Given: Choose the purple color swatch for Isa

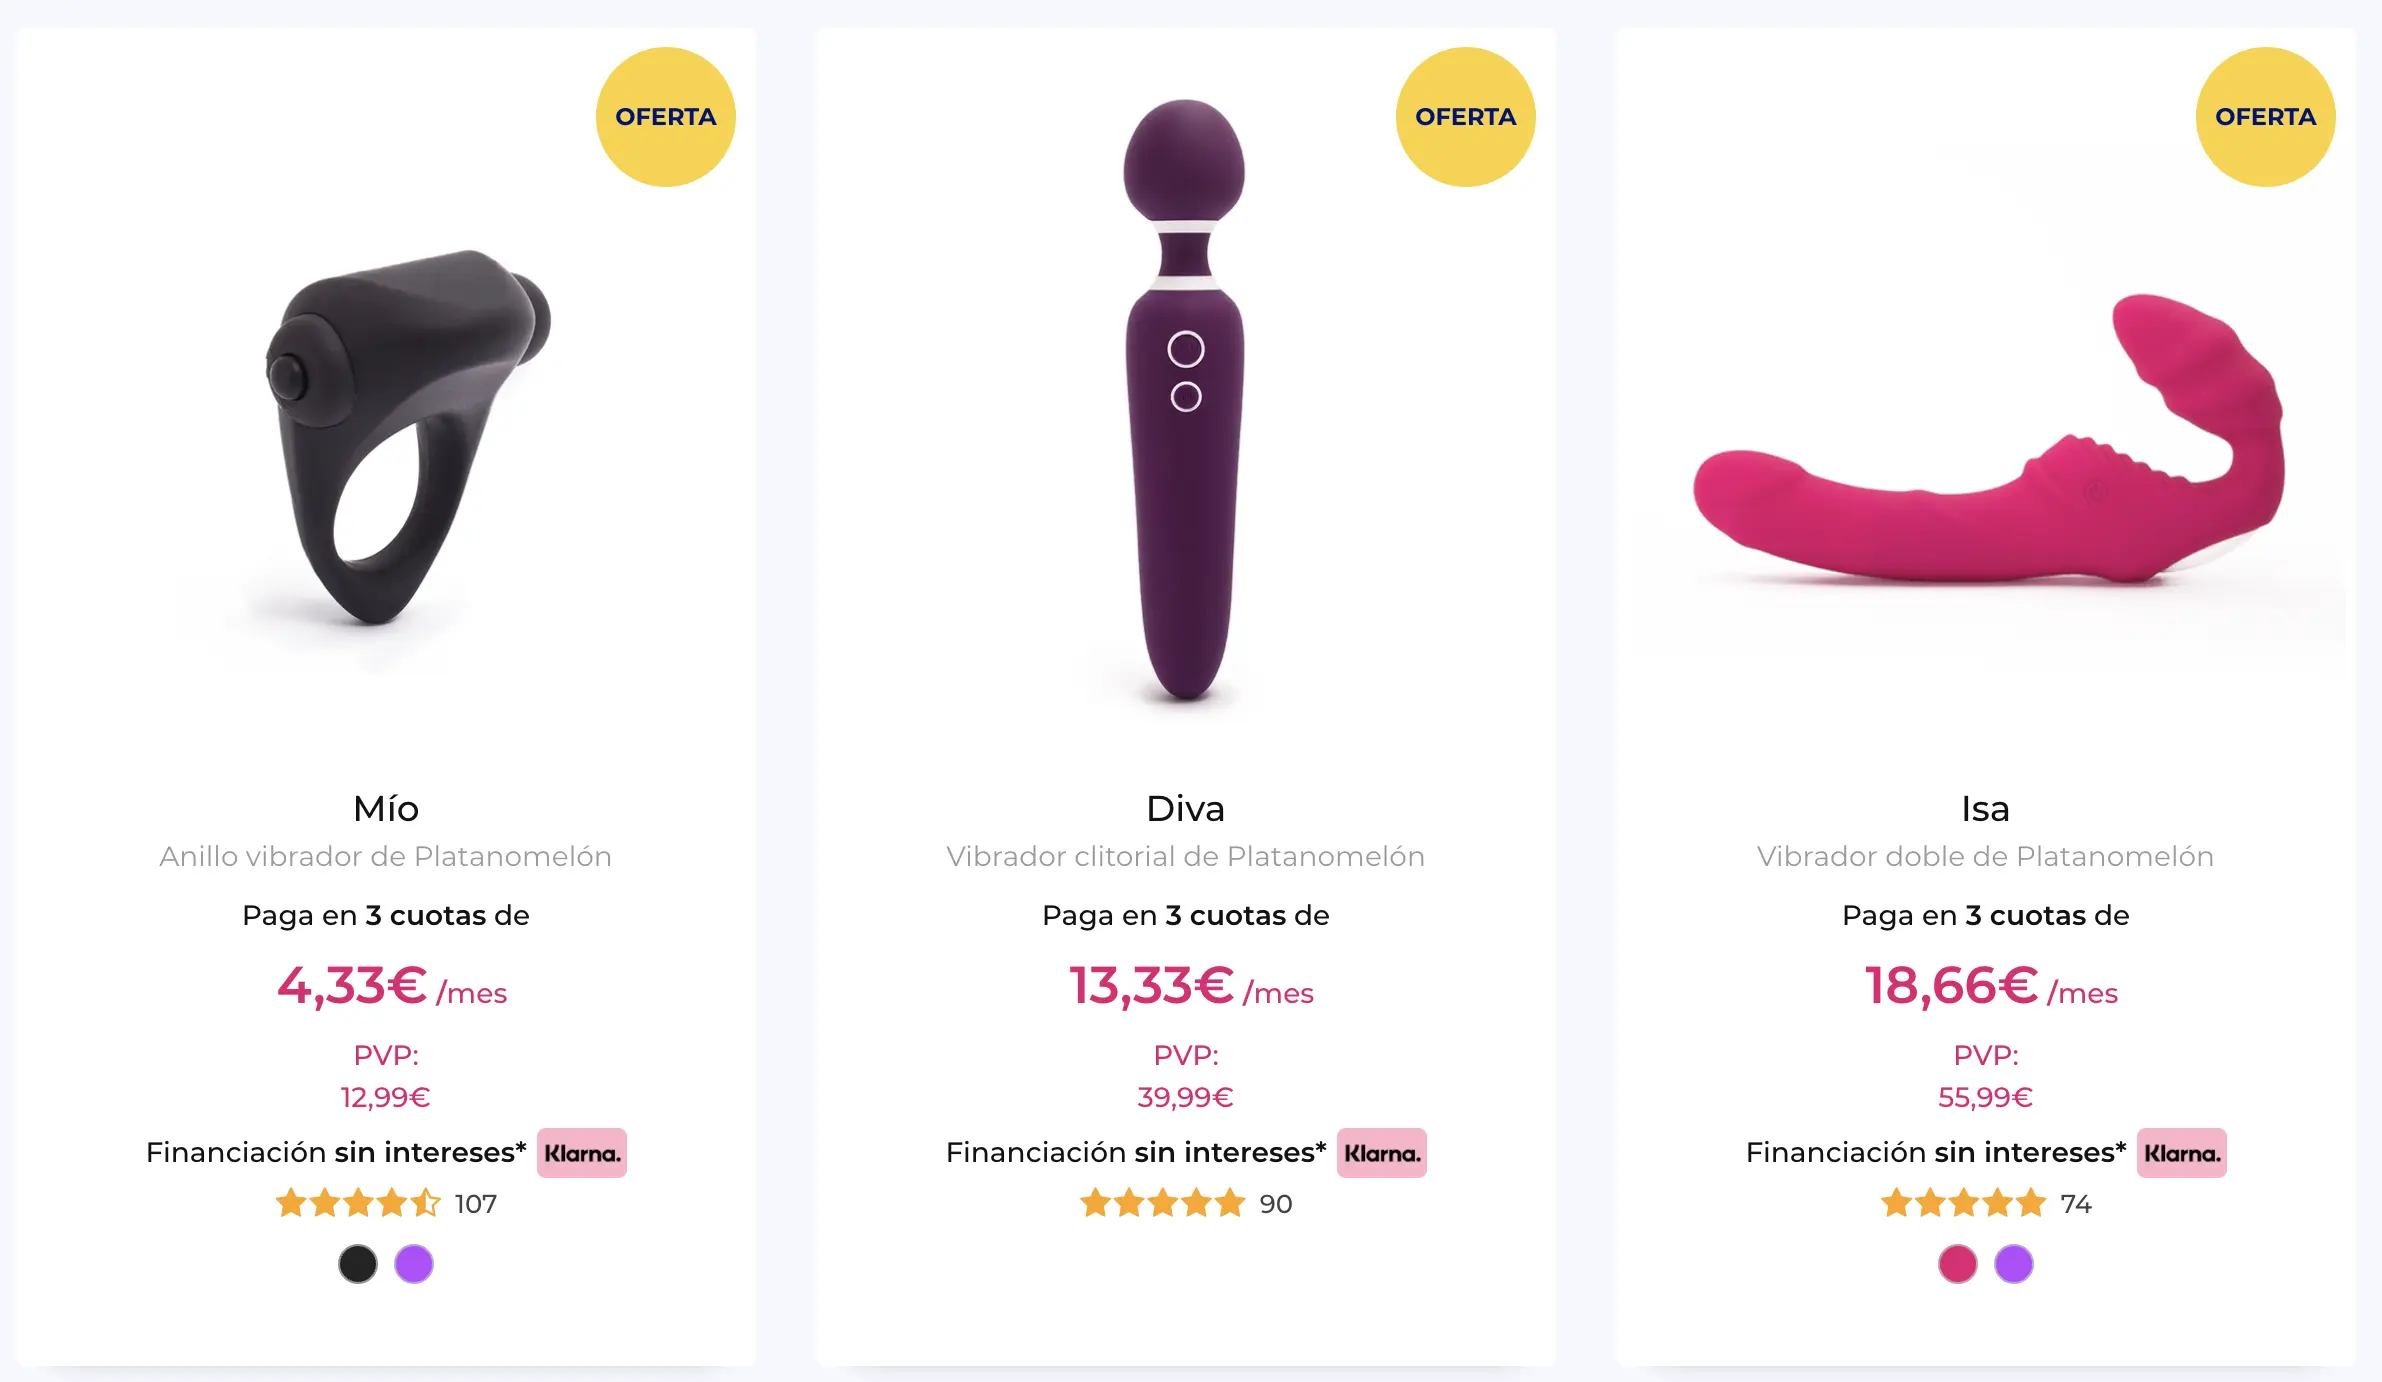Looking at the screenshot, I should (2014, 1264).
